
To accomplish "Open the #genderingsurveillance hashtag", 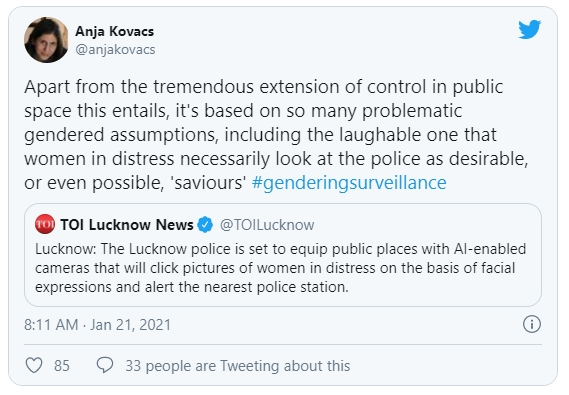I will (x=349, y=183).
